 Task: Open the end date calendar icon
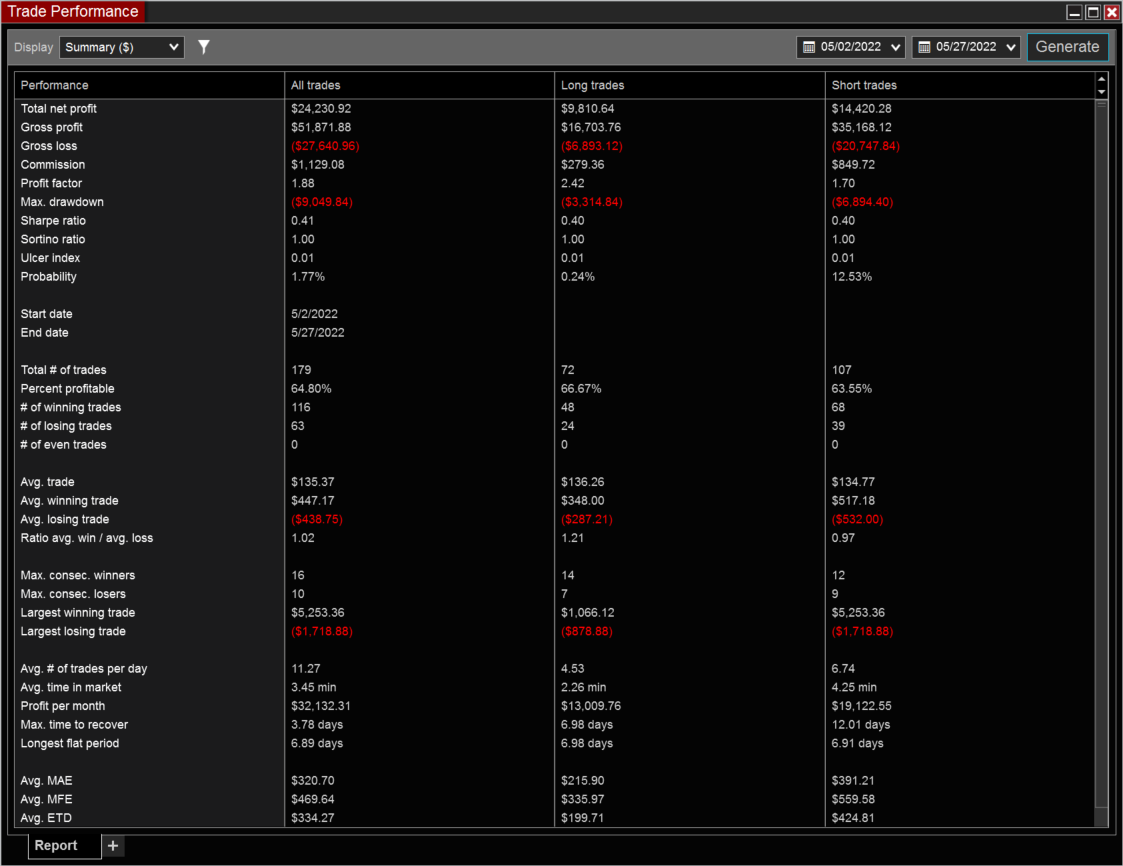point(925,47)
